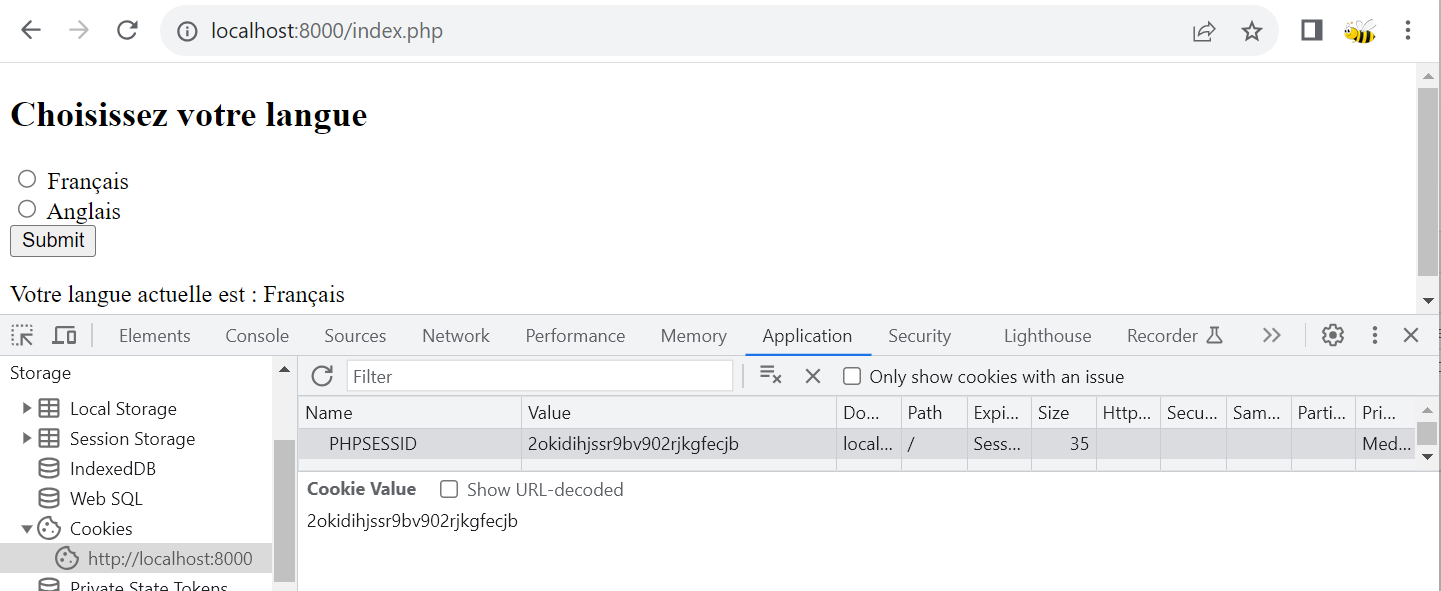The height and width of the screenshot is (591, 1441).
Task: Refresh the cookies table
Action: point(322,376)
